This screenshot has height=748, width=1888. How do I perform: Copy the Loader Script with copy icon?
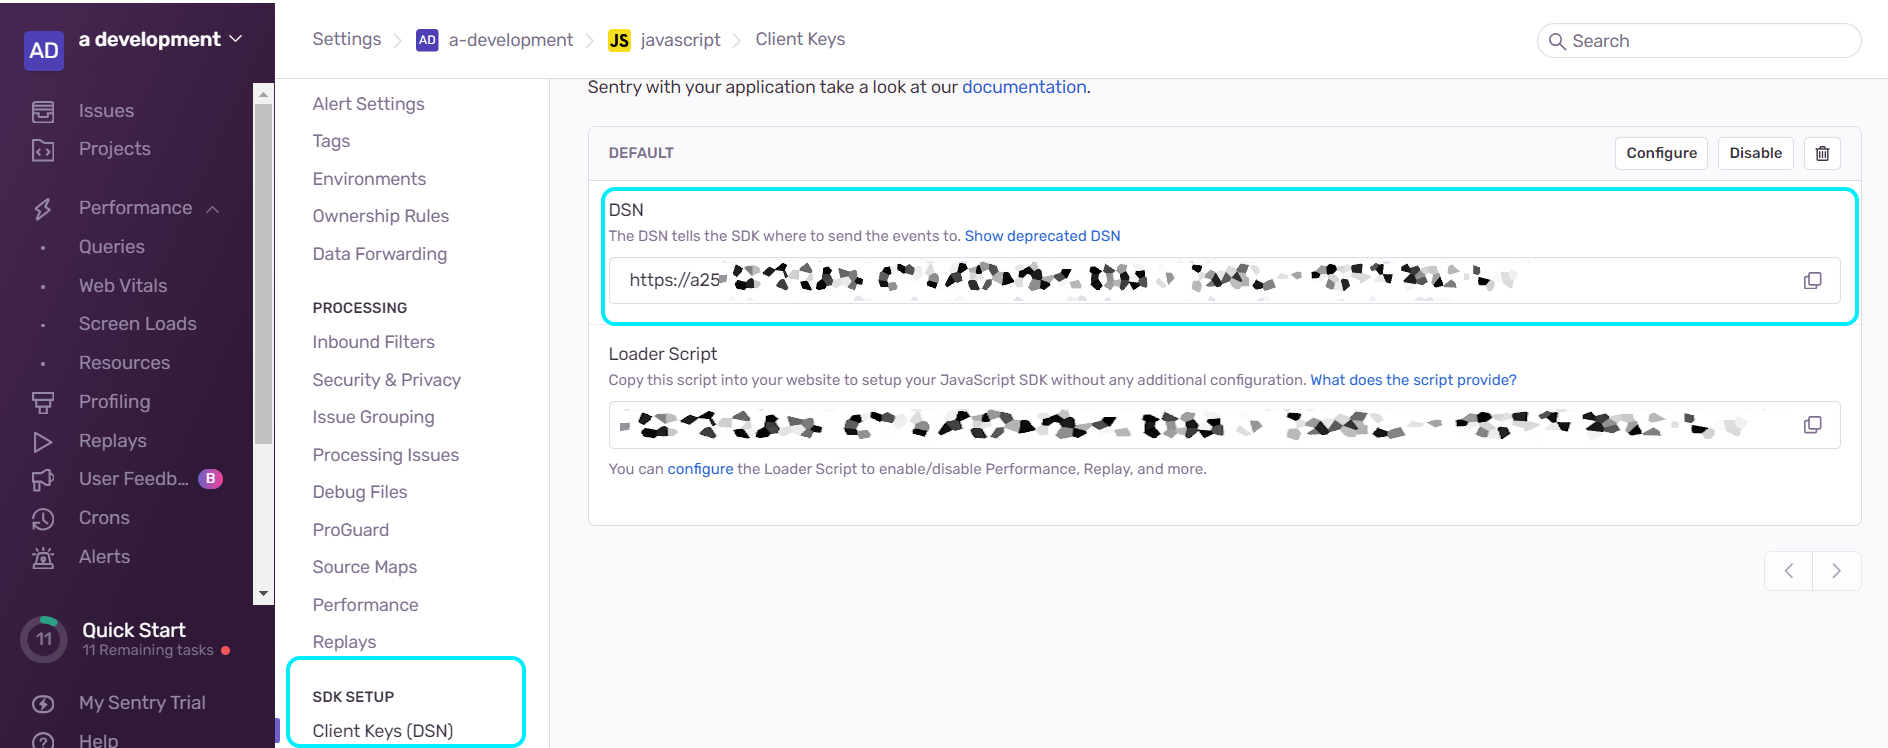1812,425
